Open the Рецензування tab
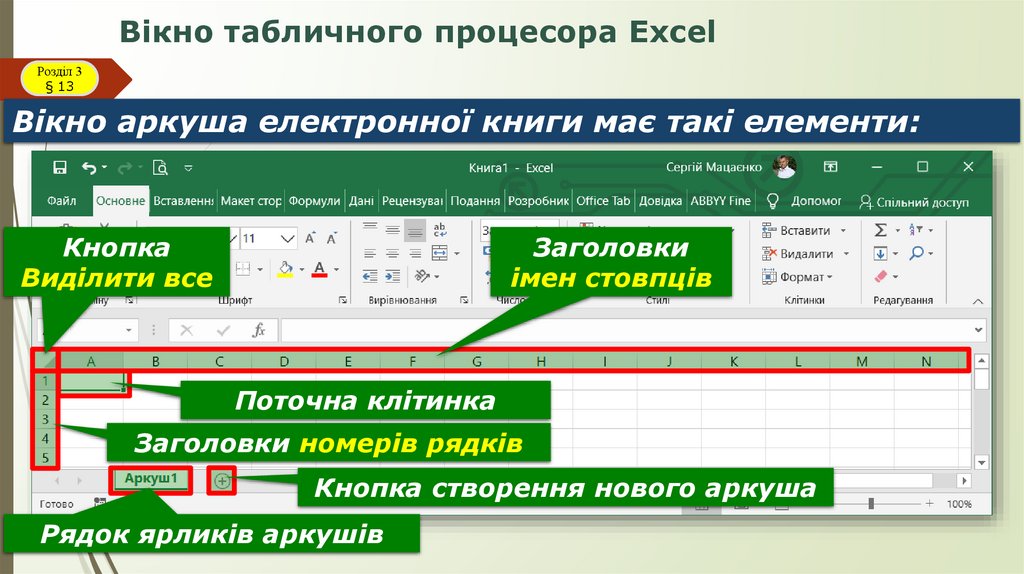 [412, 201]
